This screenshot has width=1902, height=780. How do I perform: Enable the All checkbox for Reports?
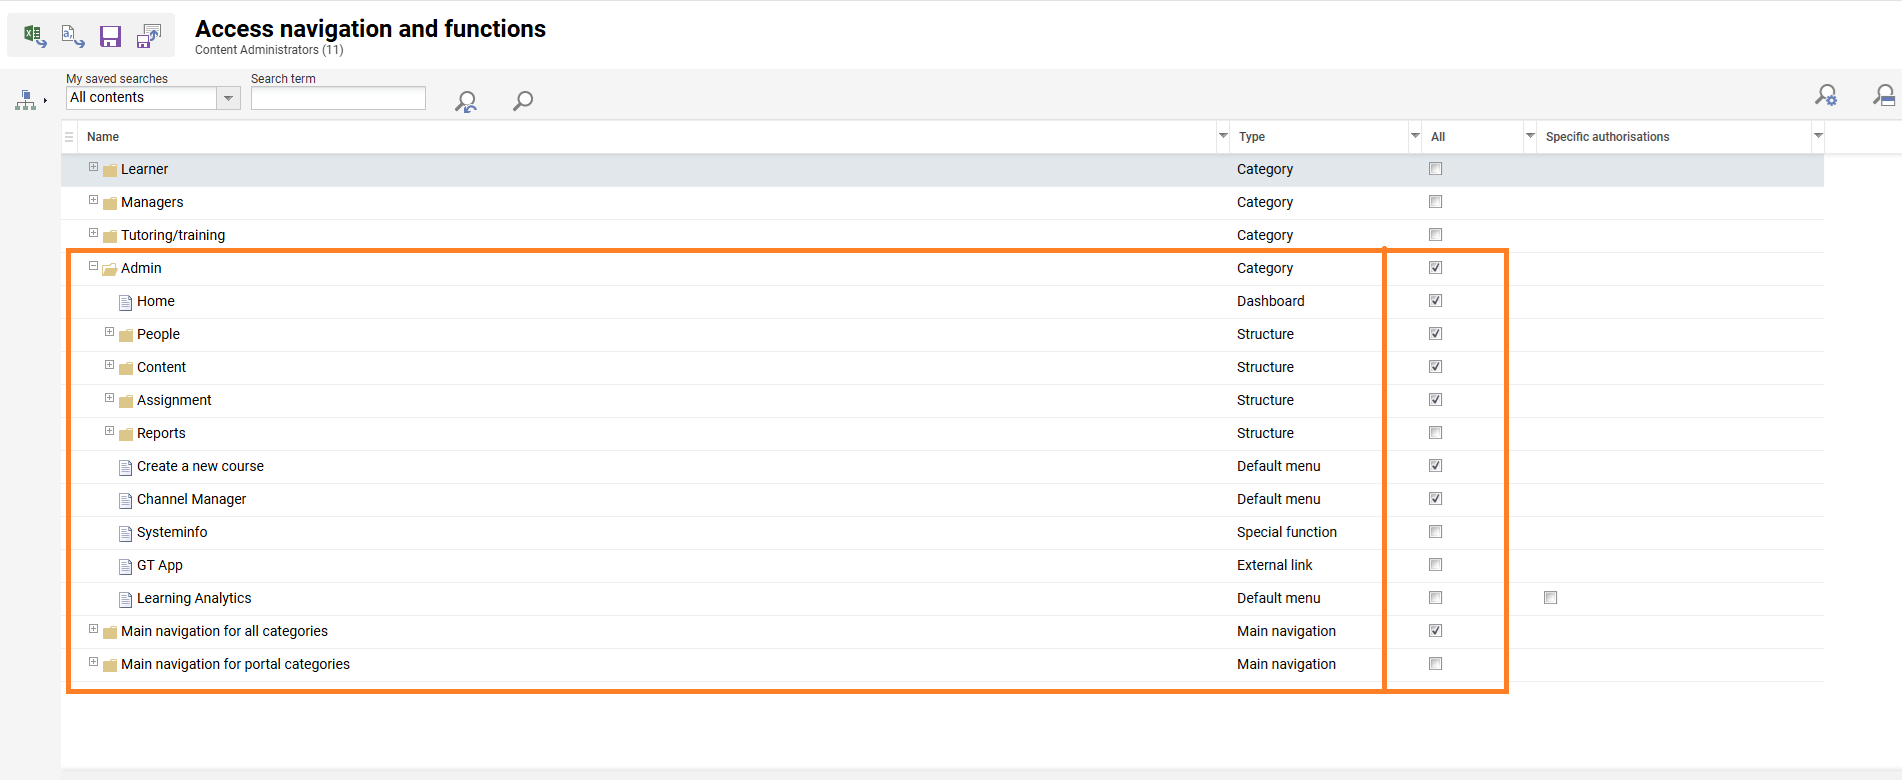pyautogui.click(x=1435, y=433)
